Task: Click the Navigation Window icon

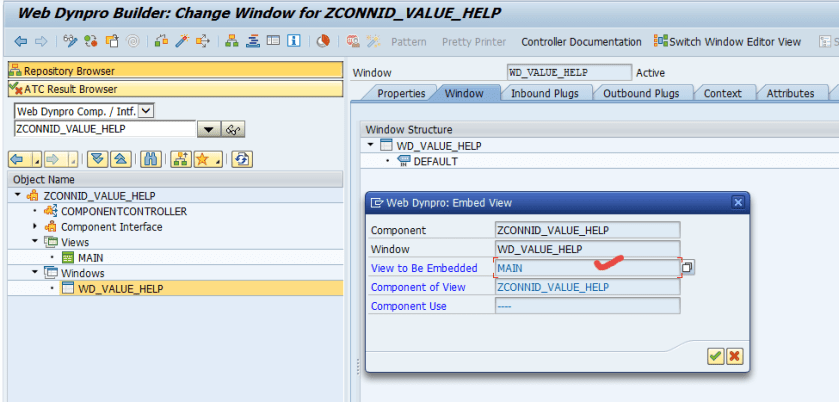Action: coord(273,41)
